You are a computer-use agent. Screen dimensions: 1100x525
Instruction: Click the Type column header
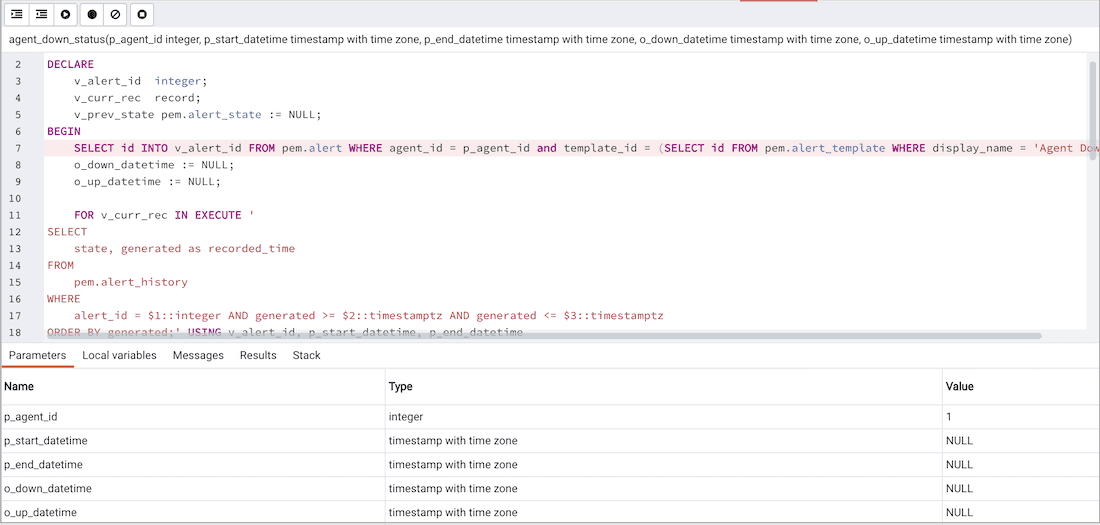400,386
